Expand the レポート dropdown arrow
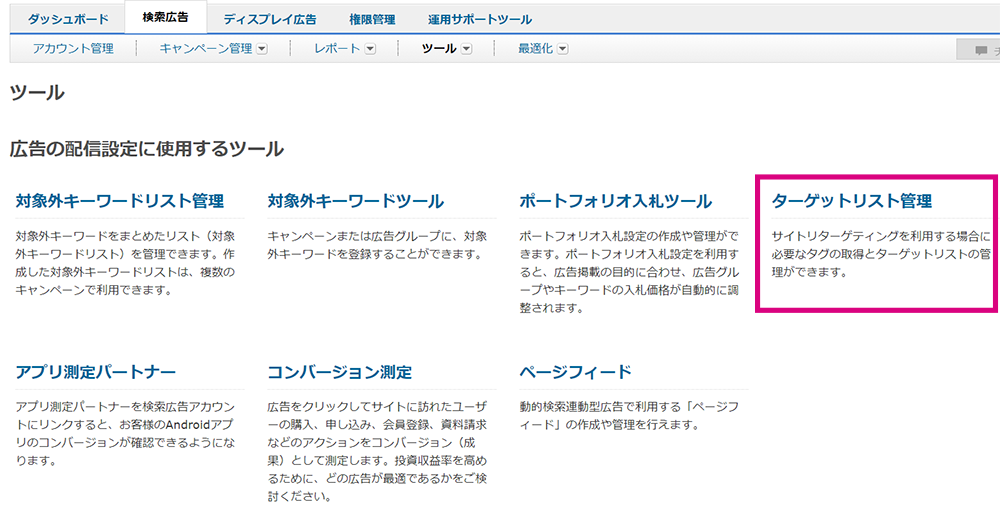 (x=370, y=49)
